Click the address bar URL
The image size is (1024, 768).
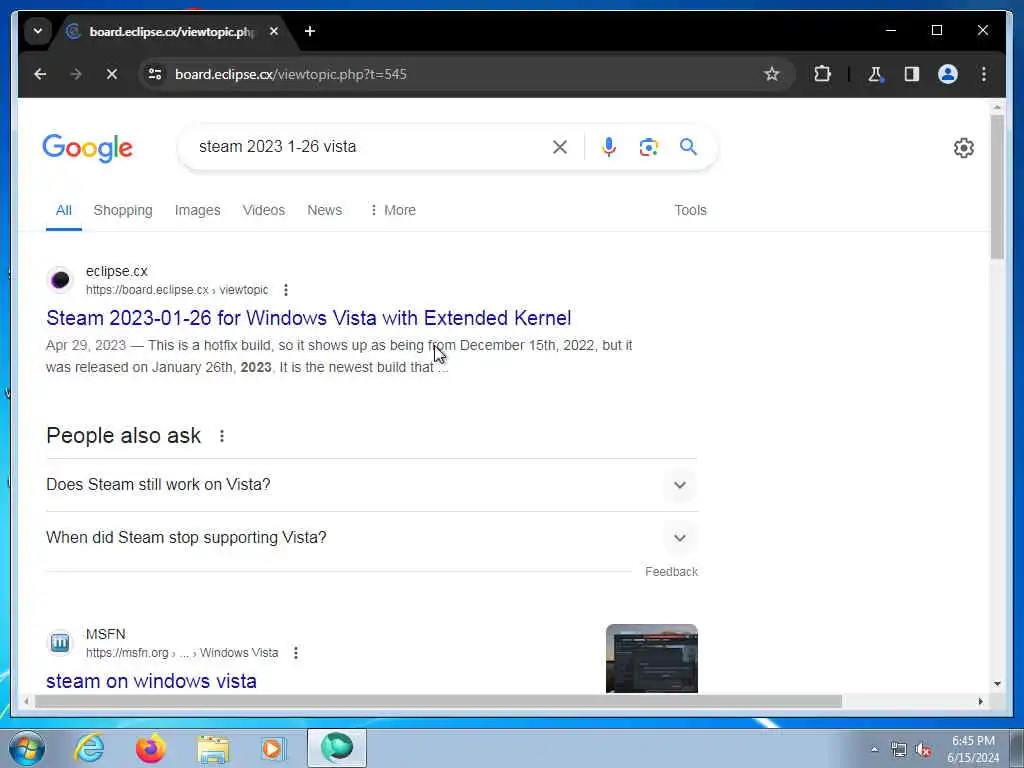tap(291, 74)
